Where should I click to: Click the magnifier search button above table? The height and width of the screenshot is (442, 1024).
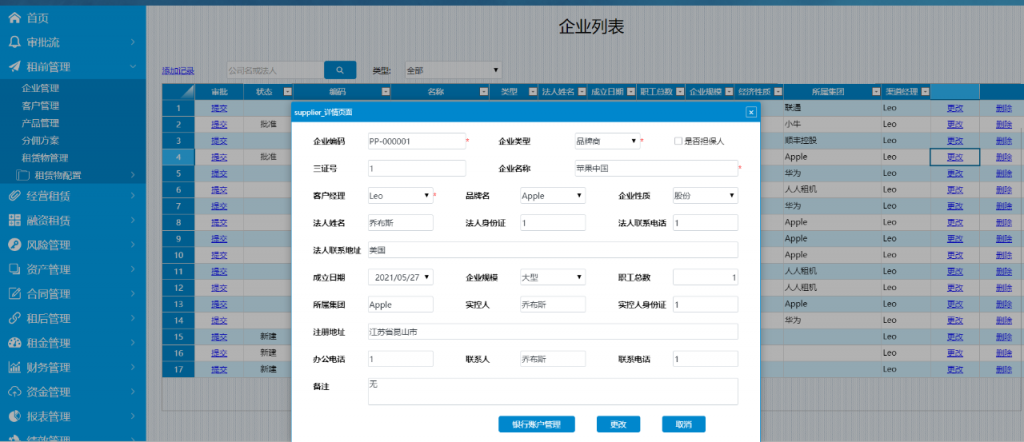[x=340, y=70]
